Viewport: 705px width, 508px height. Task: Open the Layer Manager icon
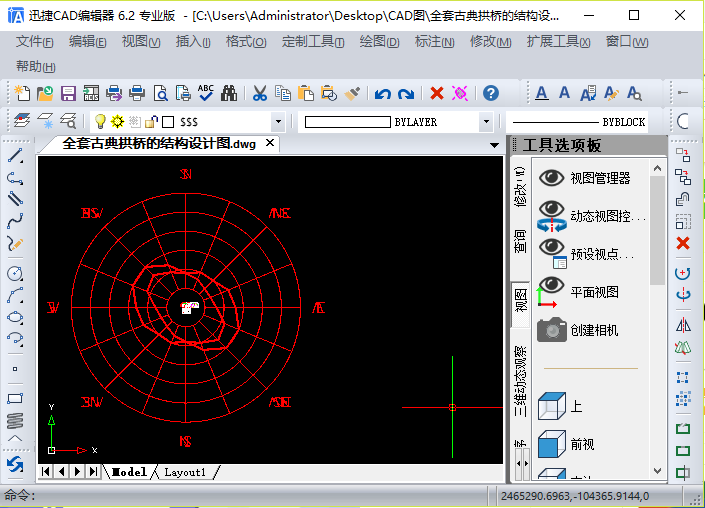(x=22, y=121)
